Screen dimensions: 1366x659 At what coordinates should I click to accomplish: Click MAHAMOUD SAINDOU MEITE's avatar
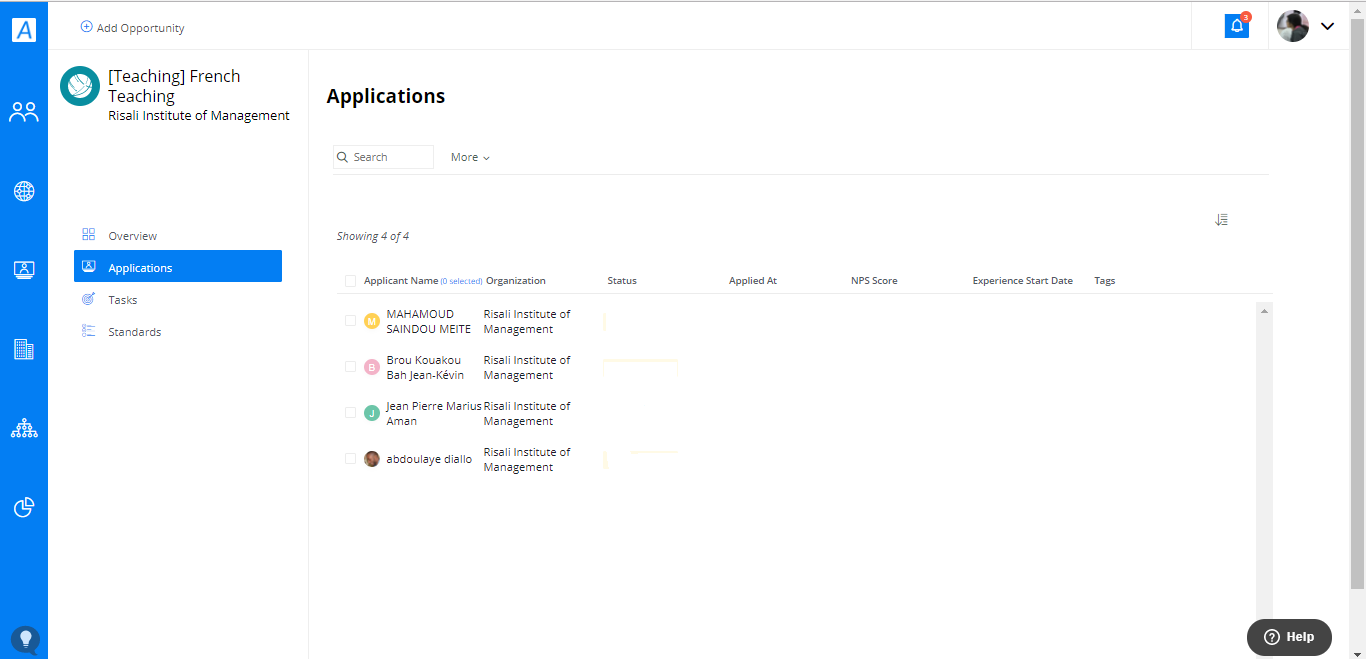(x=372, y=321)
